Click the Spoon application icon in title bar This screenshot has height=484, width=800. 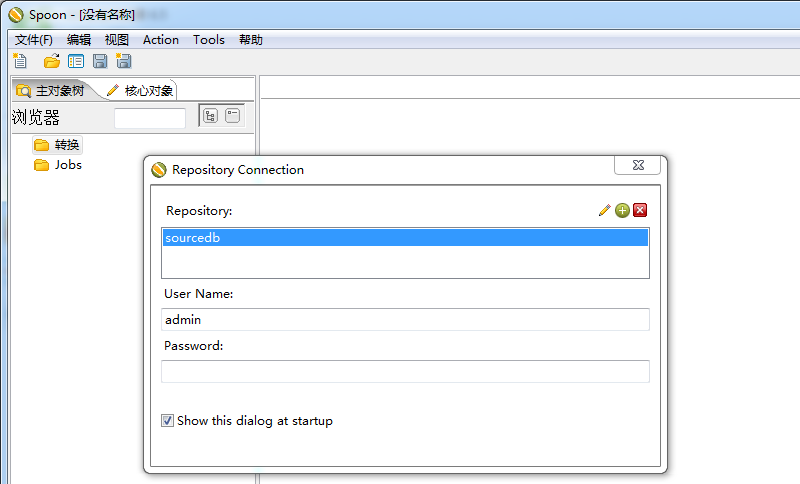16,15
